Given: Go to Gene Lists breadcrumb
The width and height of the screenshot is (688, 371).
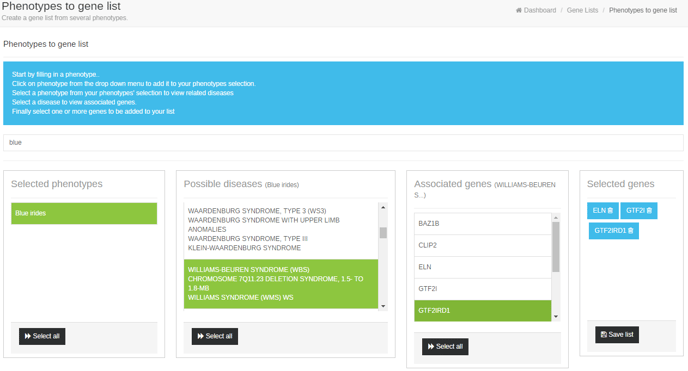Looking at the screenshot, I should [582, 10].
